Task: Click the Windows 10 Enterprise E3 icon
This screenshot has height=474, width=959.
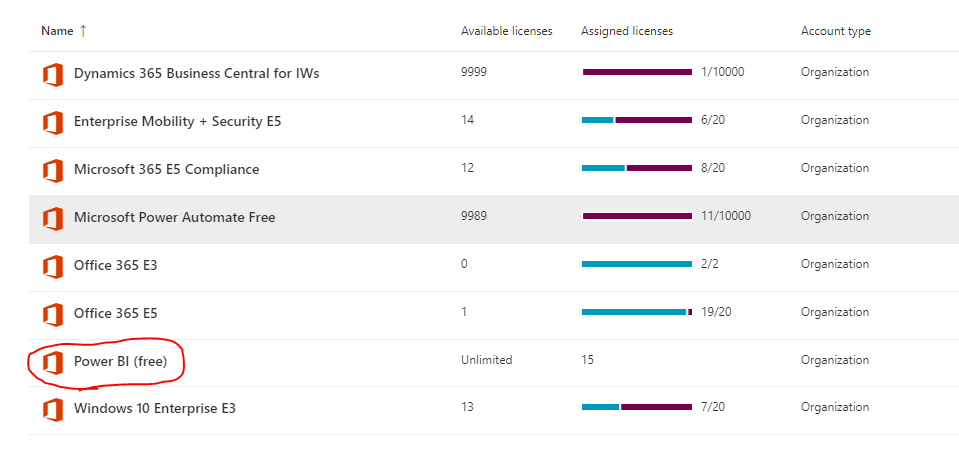Action: click(53, 410)
